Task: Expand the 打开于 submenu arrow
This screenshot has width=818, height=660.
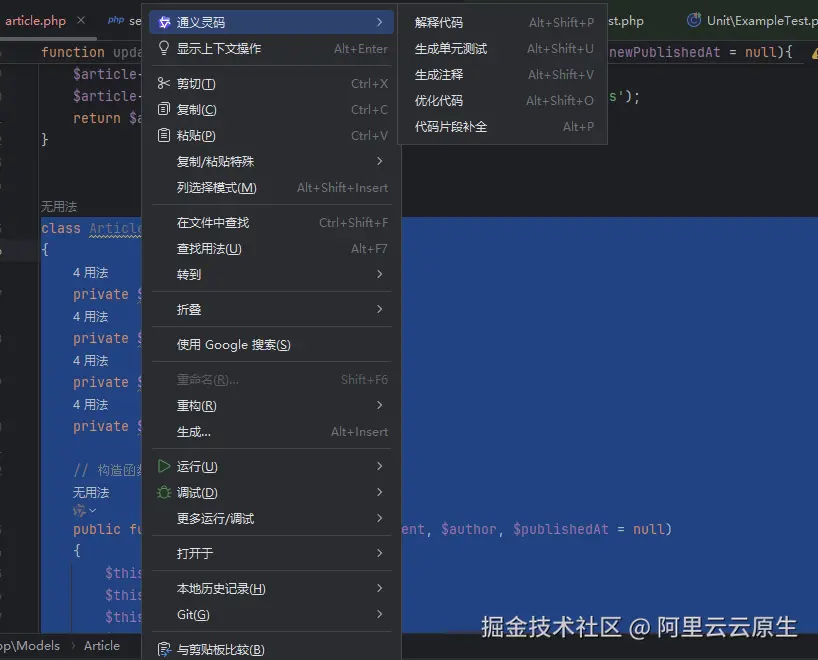Action: click(379, 553)
